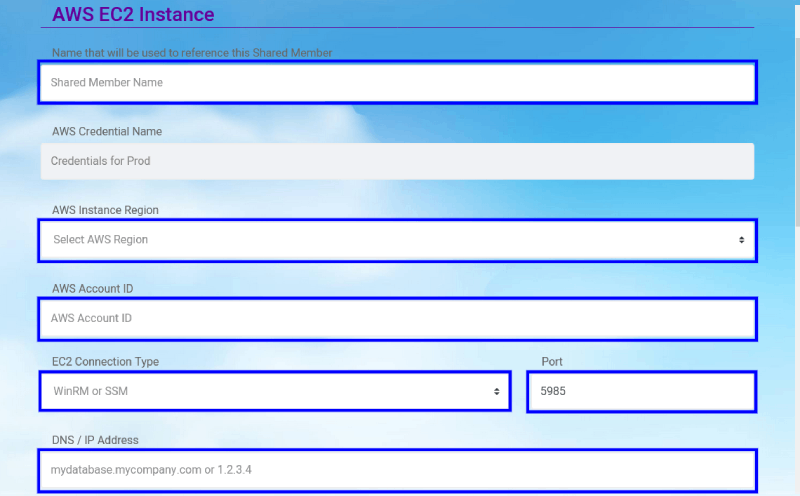The width and height of the screenshot is (800, 496).
Task: Click the DNS / IP Address label
Action: (x=95, y=440)
